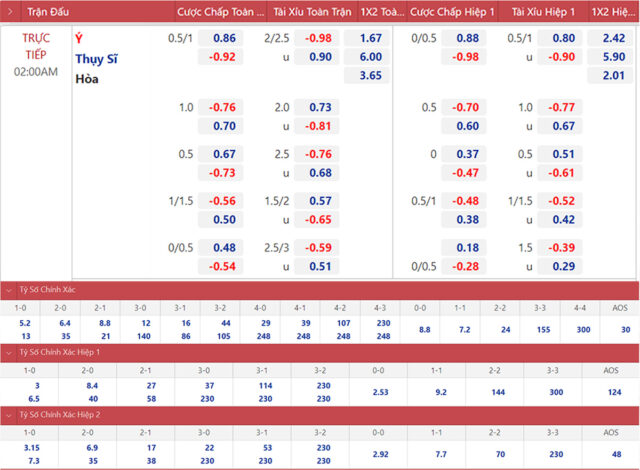Select the AOS odds of 124
This screenshot has height=470, width=640.
pyautogui.click(x=613, y=391)
